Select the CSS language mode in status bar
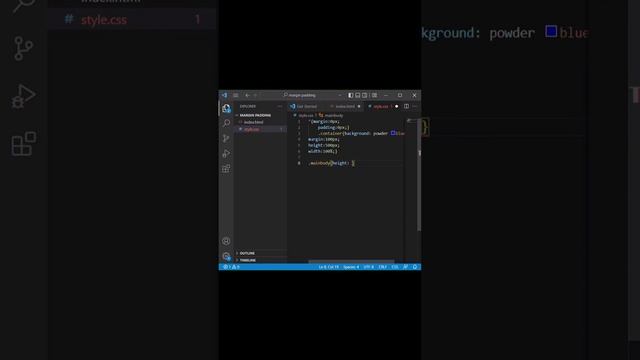The height and width of the screenshot is (360, 640). coord(395,267)
